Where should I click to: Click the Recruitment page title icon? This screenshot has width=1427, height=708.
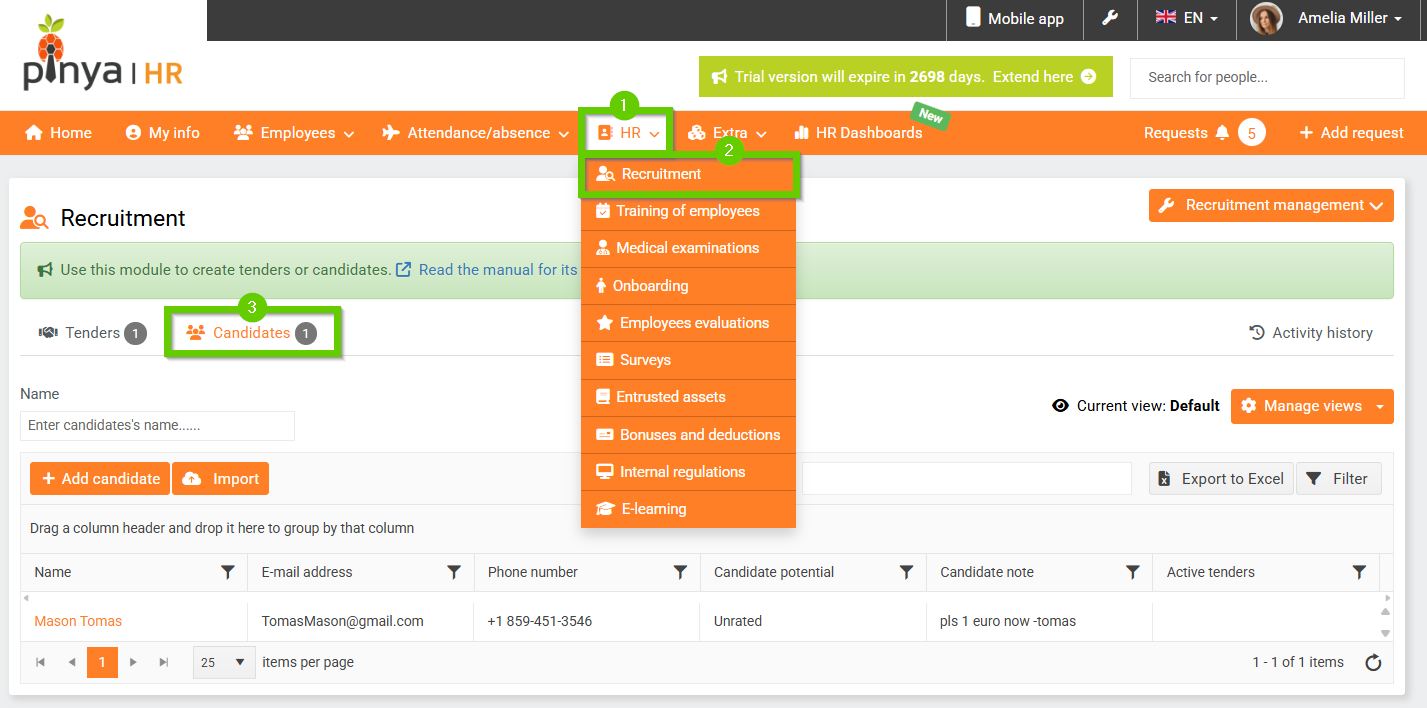click(34, 218)
